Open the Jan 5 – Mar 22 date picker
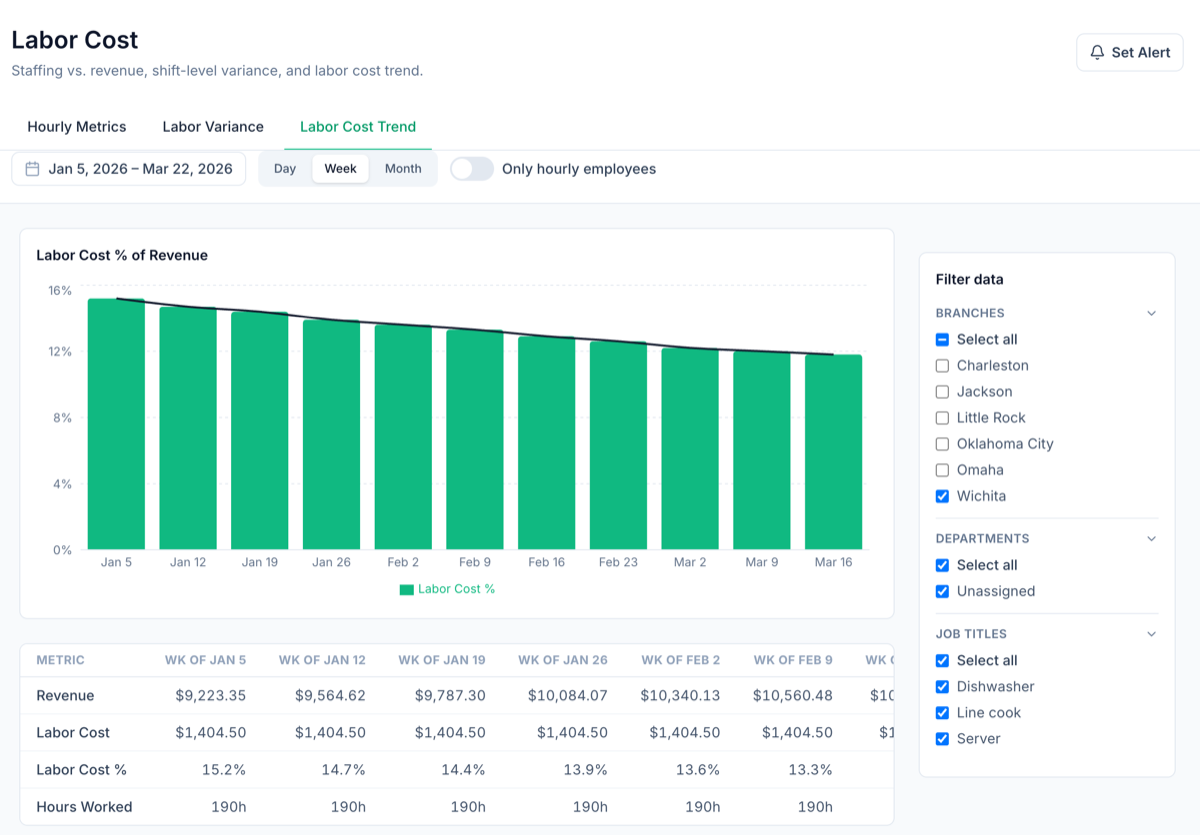Viewport: 1200px width, 835px height. point(129,169)
